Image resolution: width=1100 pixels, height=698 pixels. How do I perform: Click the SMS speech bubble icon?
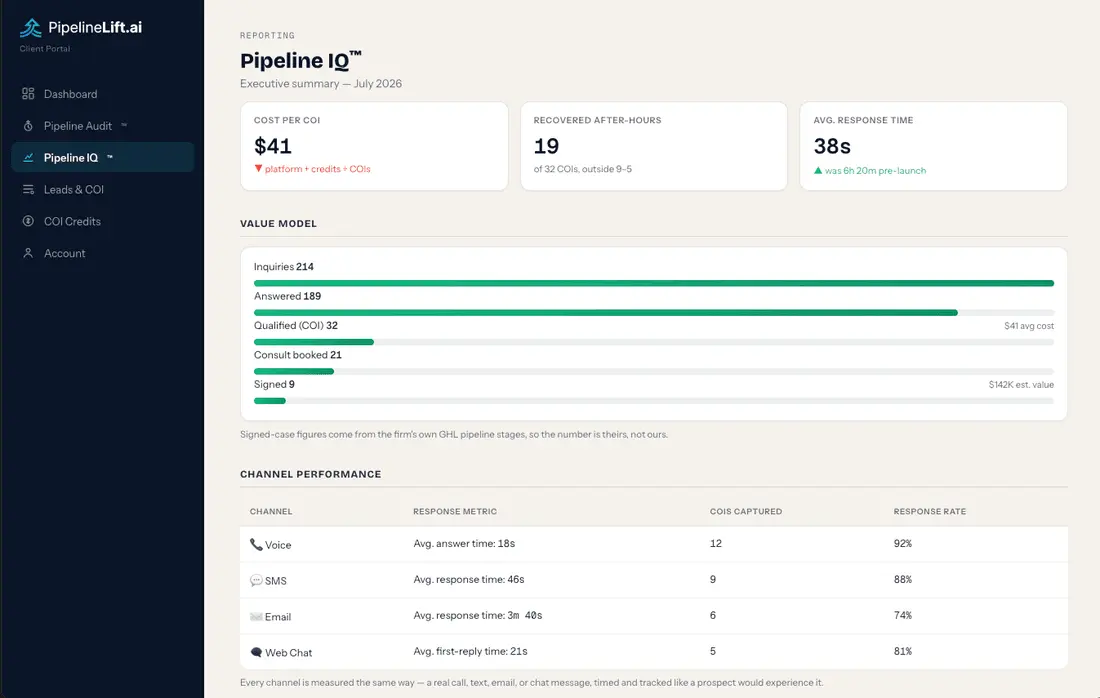pyautogui.click(x=256, y=580)
